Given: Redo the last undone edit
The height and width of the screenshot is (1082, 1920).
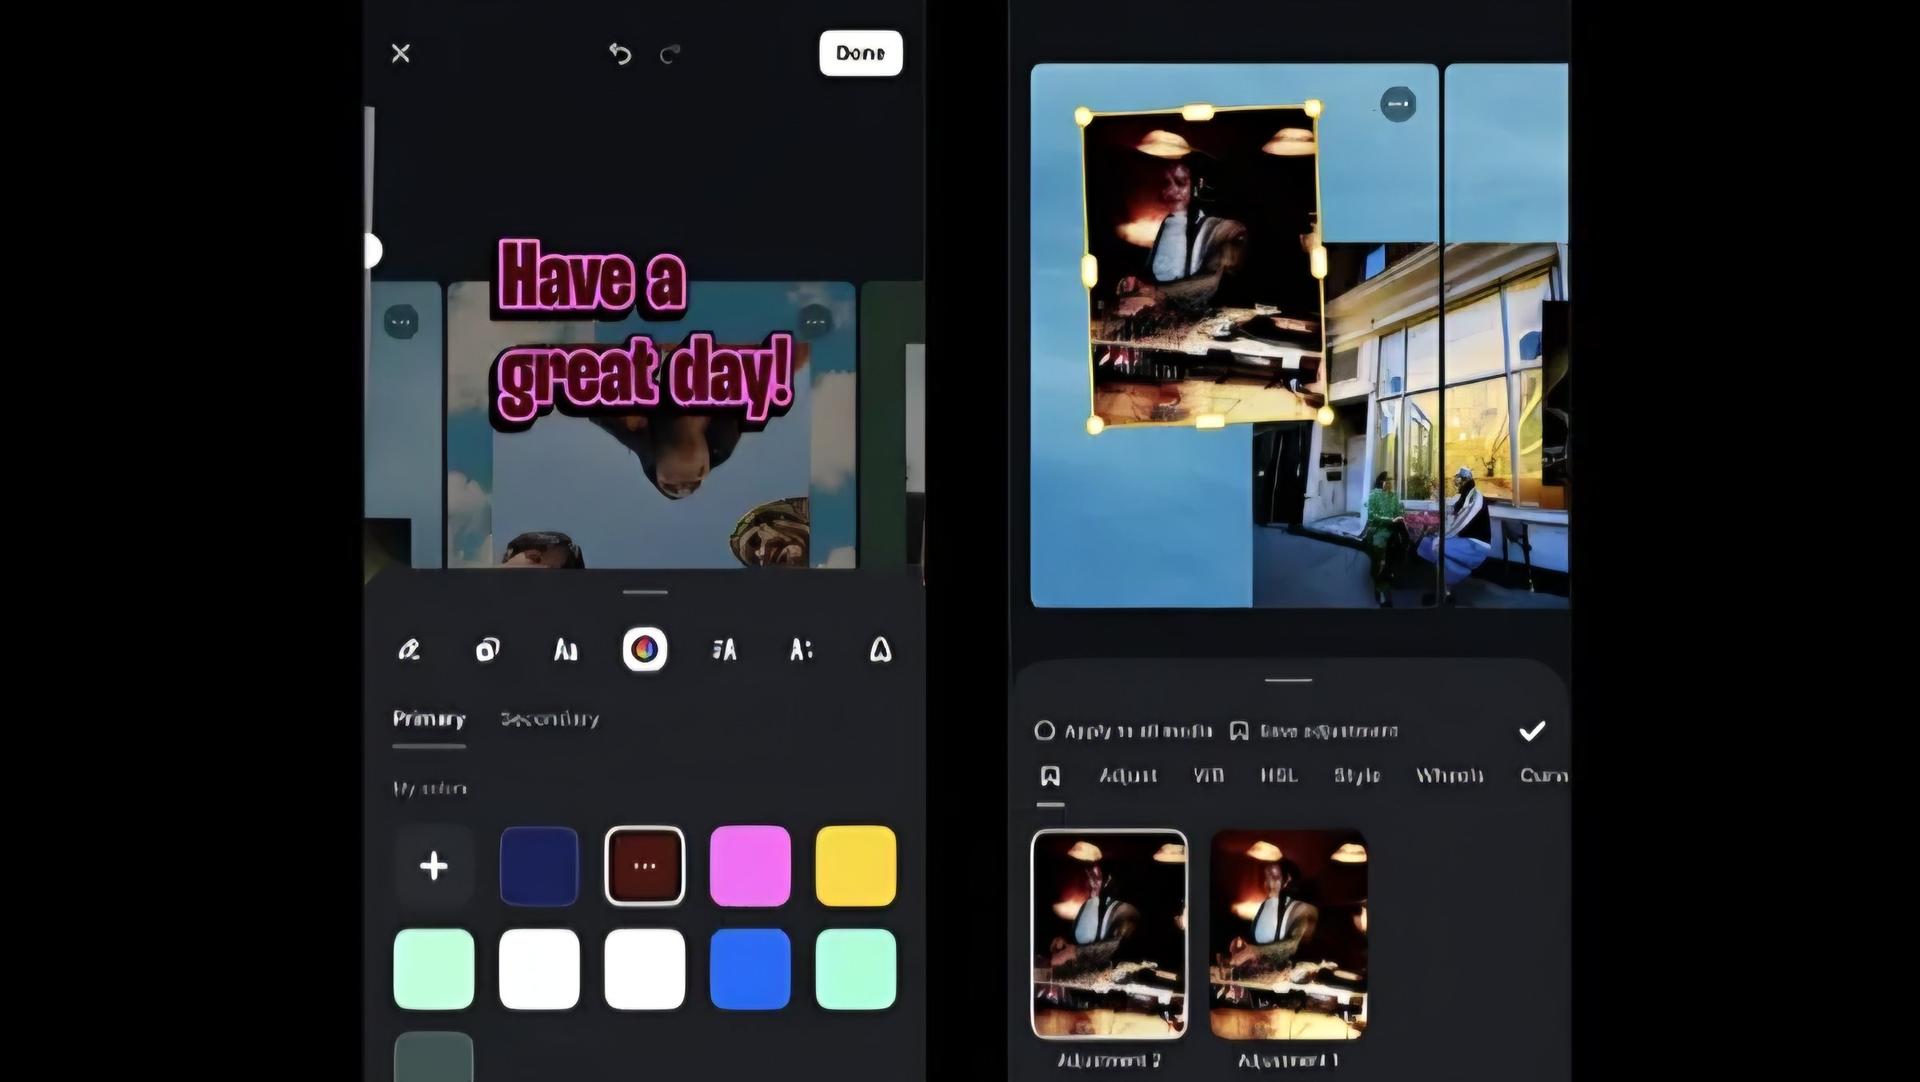Looking at the screenshot, I should 670,53.
